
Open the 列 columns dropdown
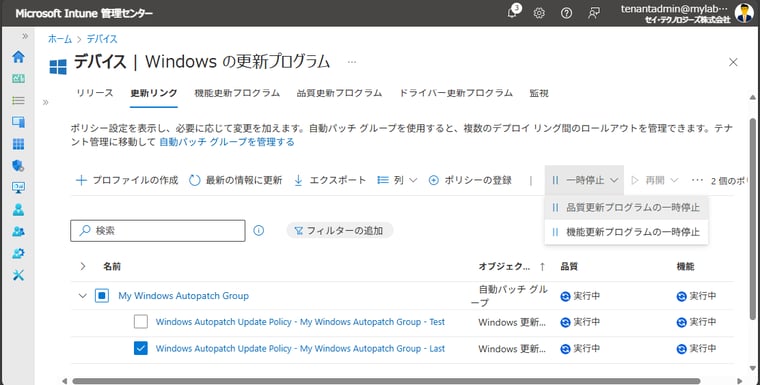coord(397,180)
